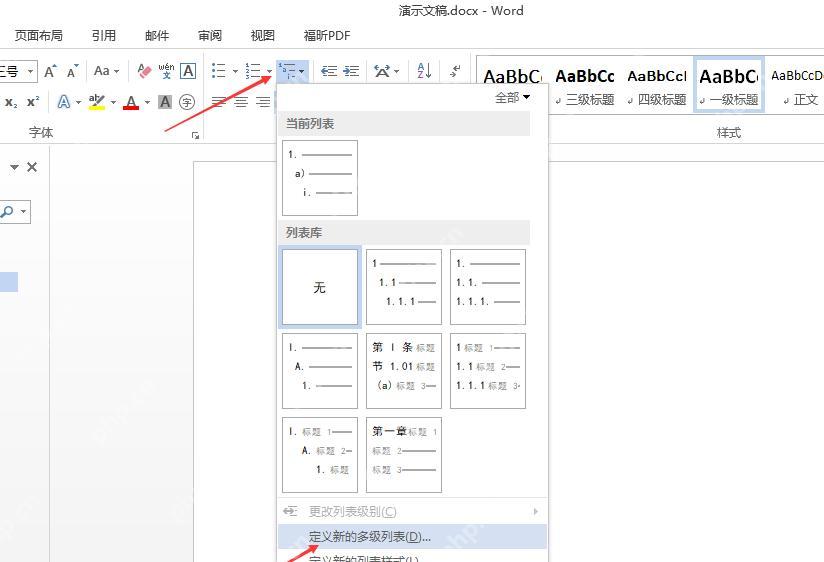Open Bullets dropdown arrow
This screenshot has height=562, width=824.
coord(235,71)
